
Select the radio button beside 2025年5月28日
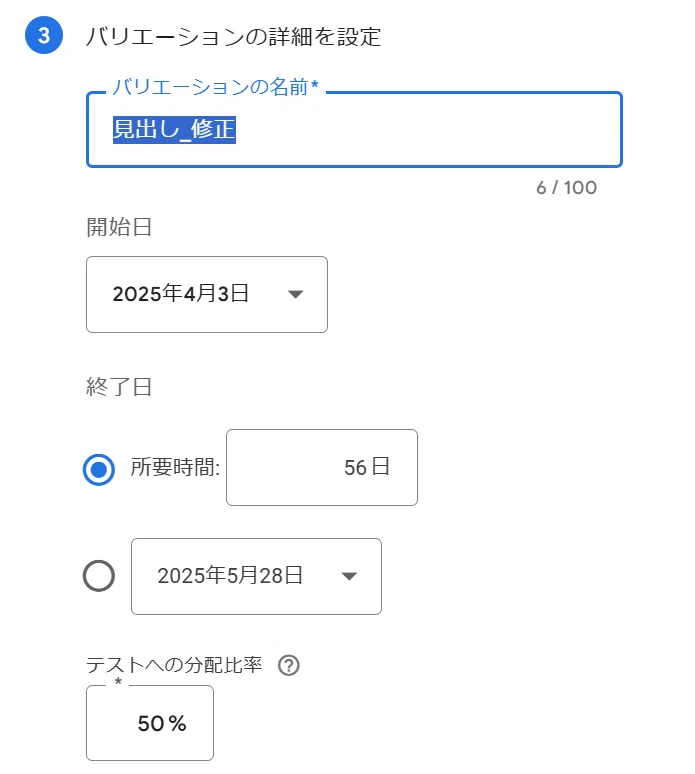[x=99, y=576]
